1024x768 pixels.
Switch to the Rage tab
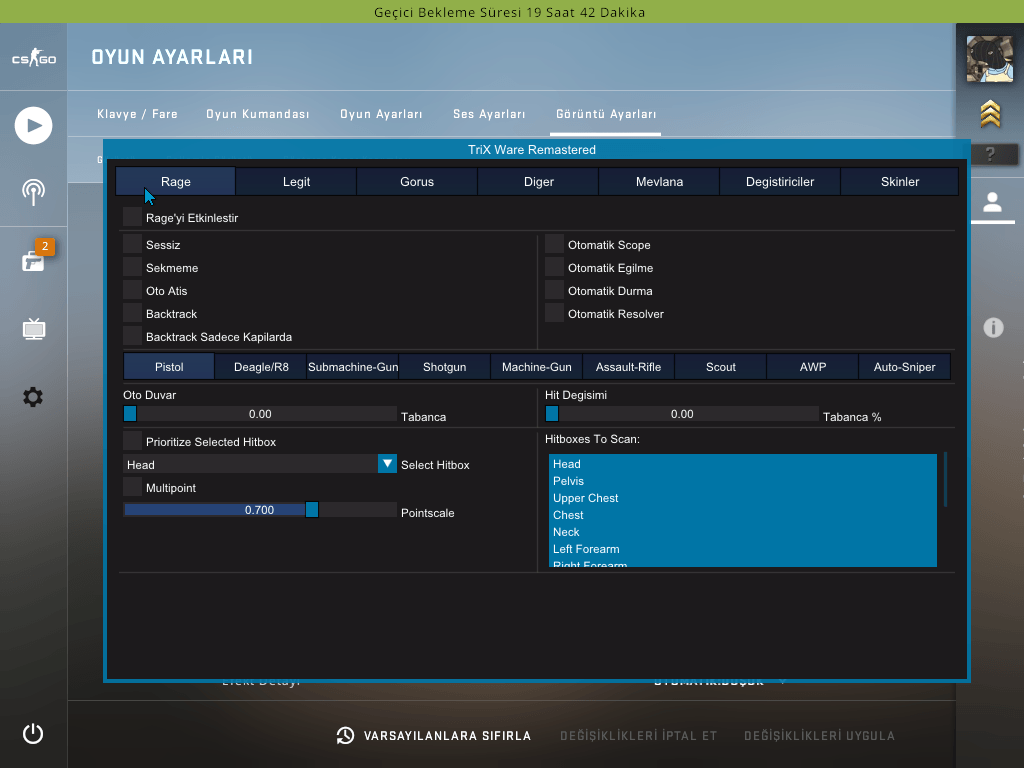[176, 182]
